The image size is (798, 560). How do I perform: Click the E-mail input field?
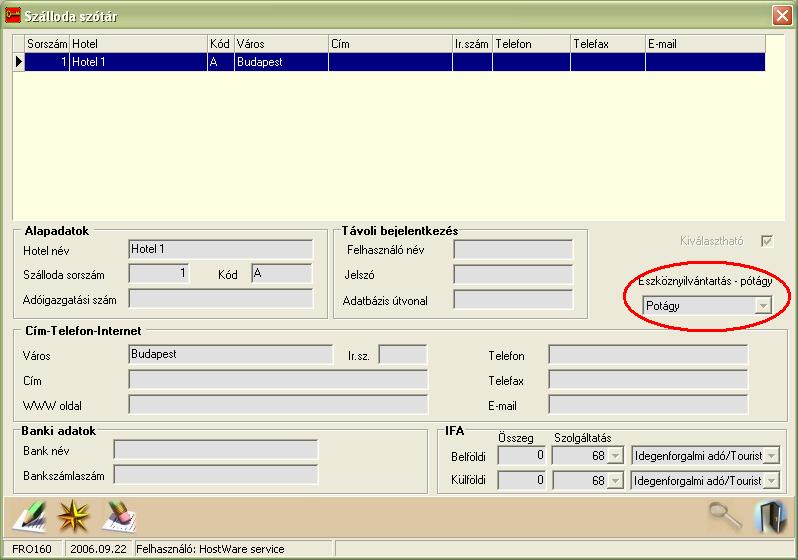pyautogui.click(x=648, y=405)
